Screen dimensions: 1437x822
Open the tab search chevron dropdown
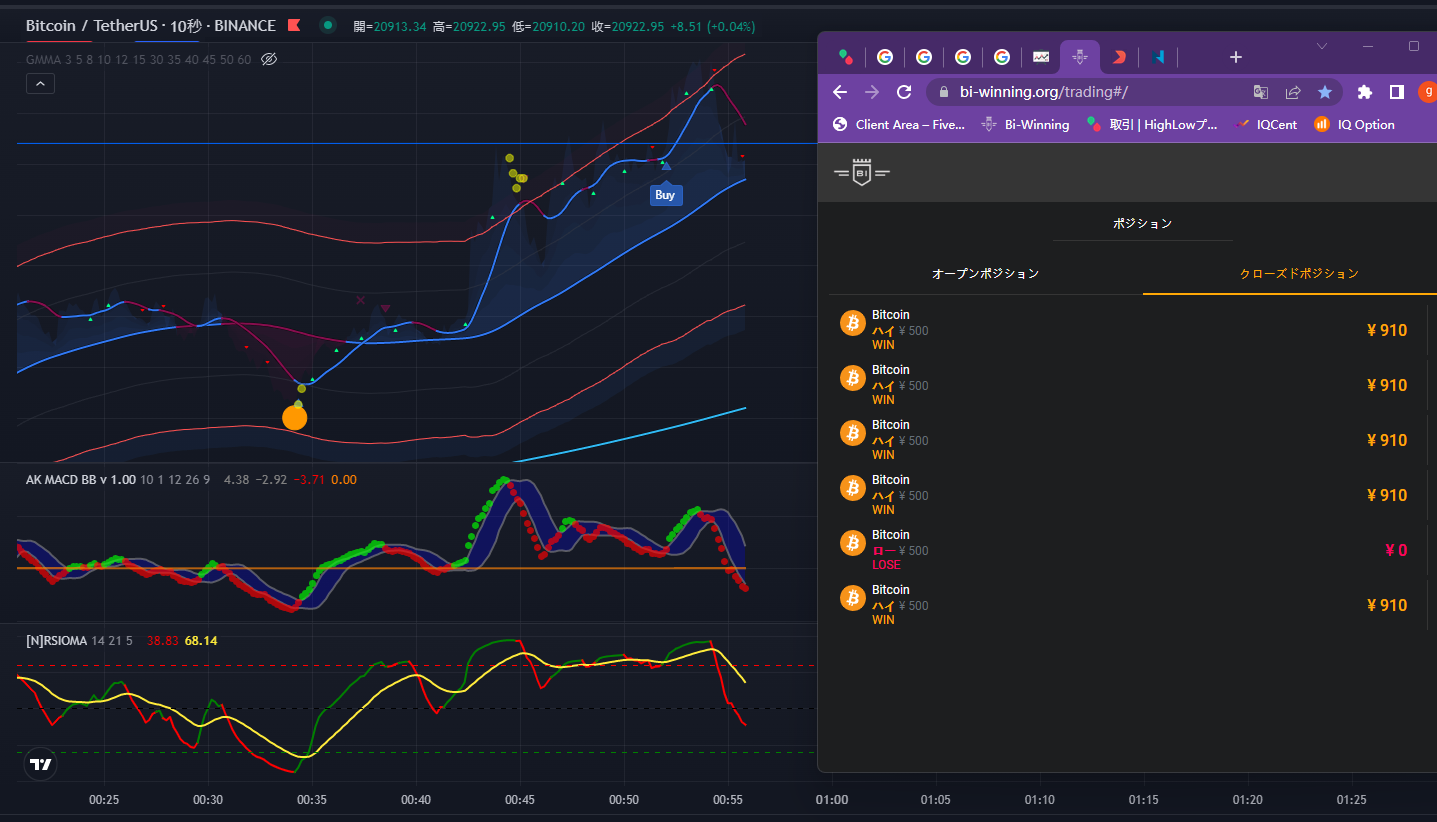tap(1322, 46)
